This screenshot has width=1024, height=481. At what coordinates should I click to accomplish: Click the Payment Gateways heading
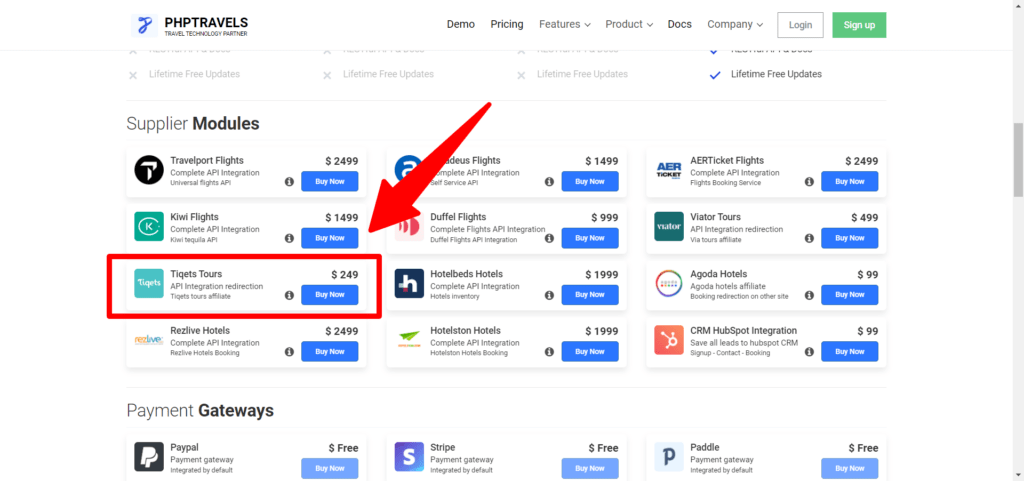tap(200, 411)
